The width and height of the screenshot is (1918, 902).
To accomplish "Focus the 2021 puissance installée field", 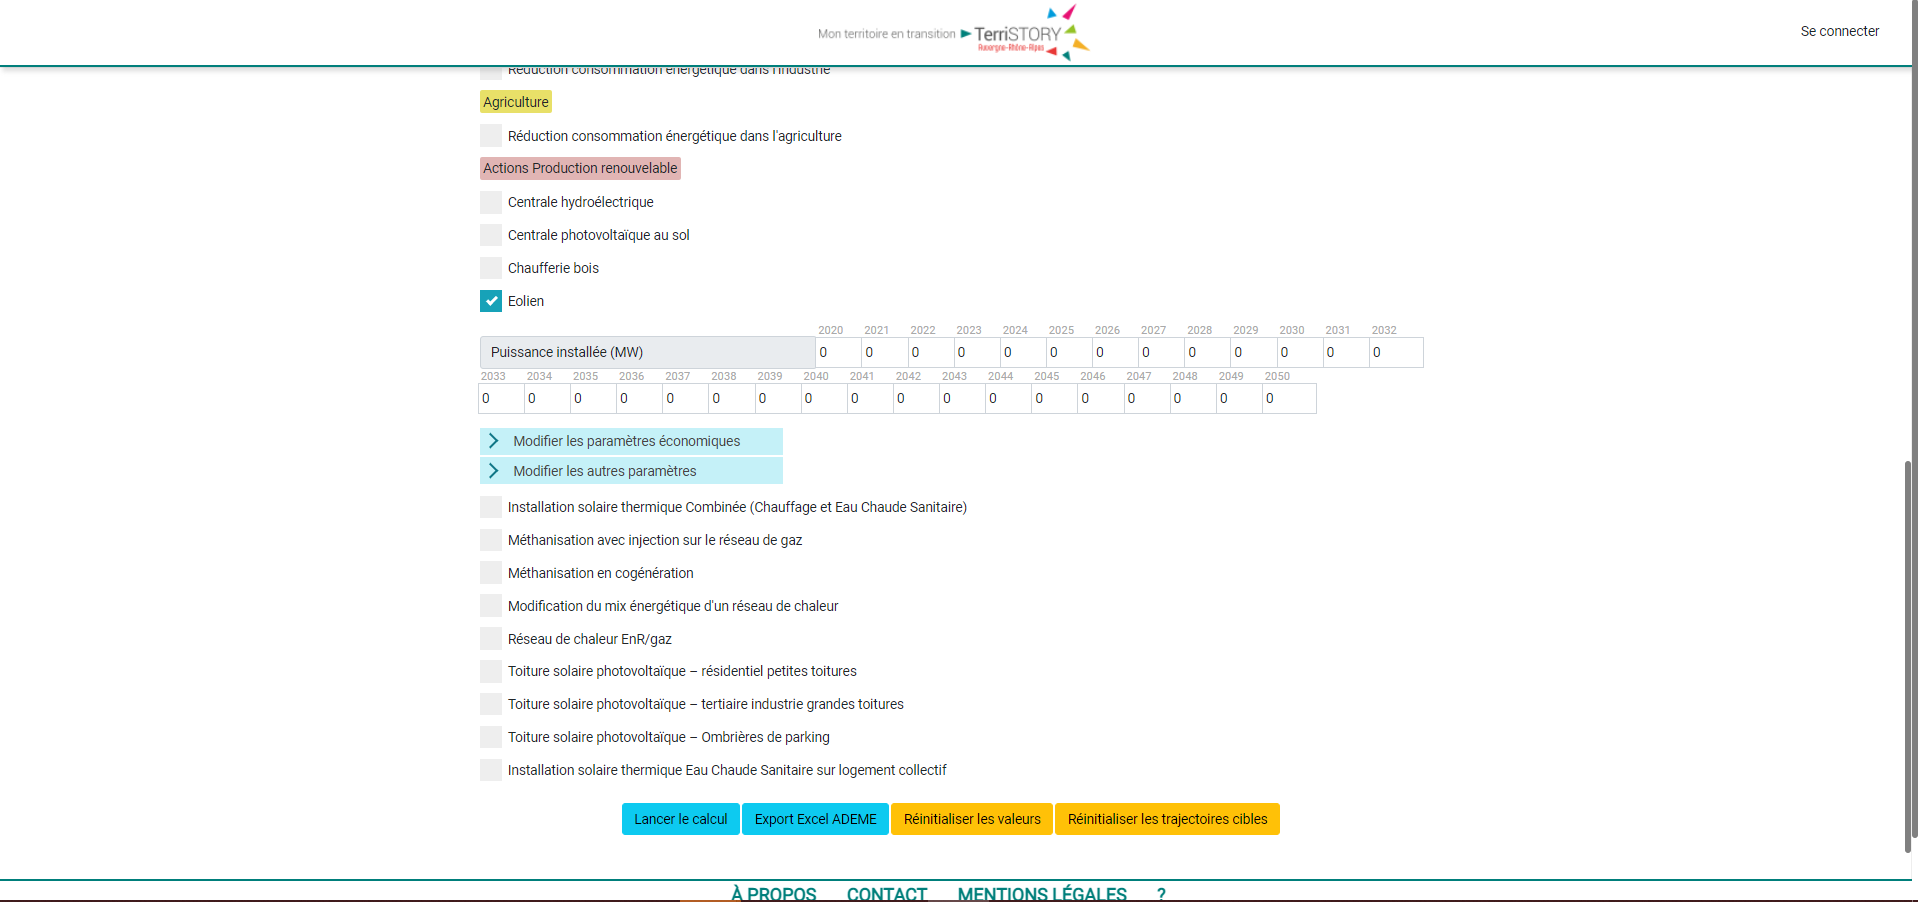I will (x=884, y=352).
